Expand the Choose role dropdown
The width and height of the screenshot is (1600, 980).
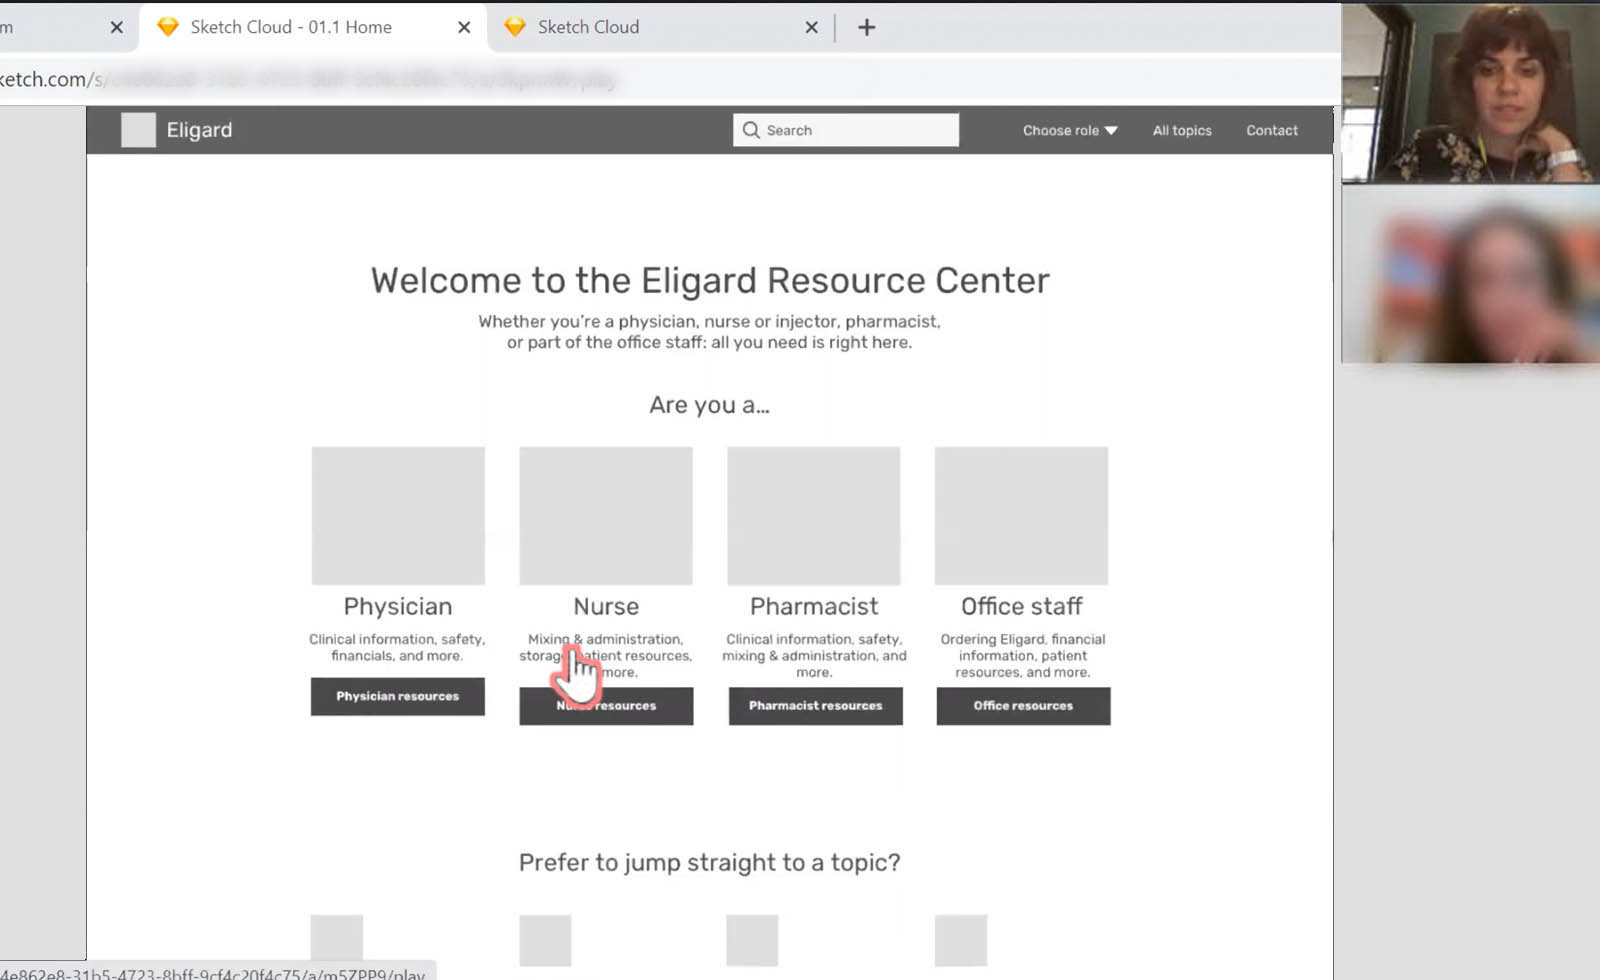click(1070, 130)
